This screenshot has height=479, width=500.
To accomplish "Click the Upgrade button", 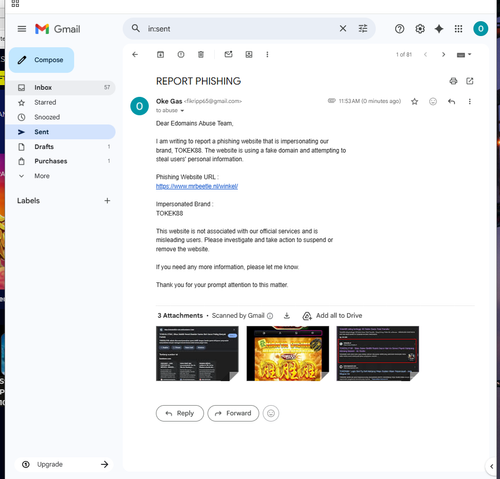I will (x=64, y=464).
